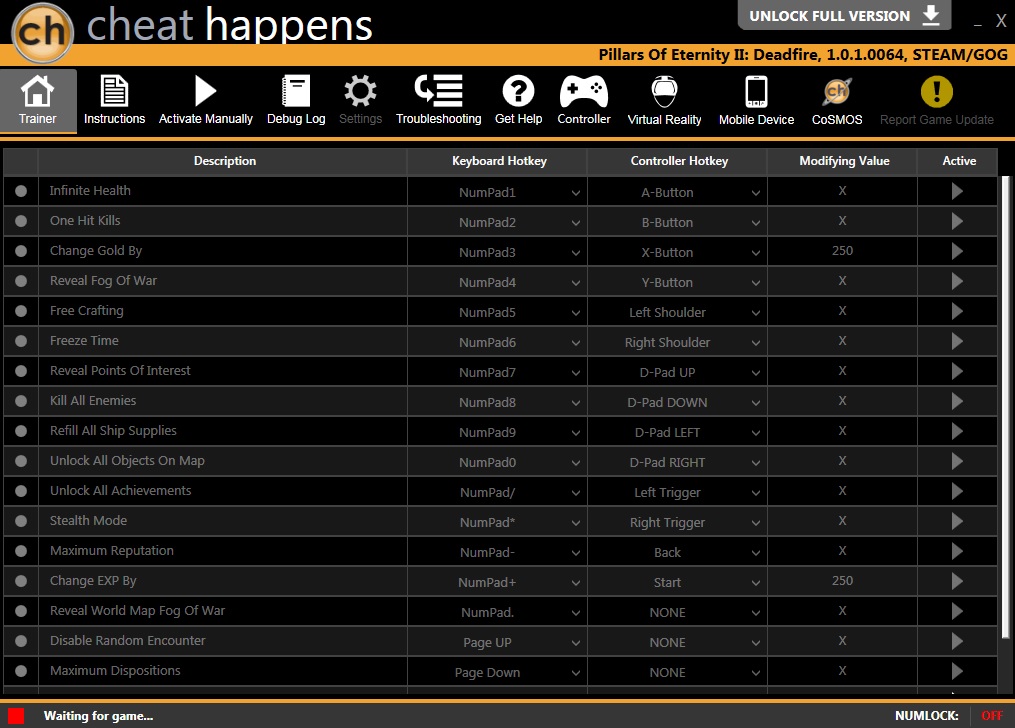Edit Change Gold By value 250
Screen dimensions: 1015x728
point(842,250)
